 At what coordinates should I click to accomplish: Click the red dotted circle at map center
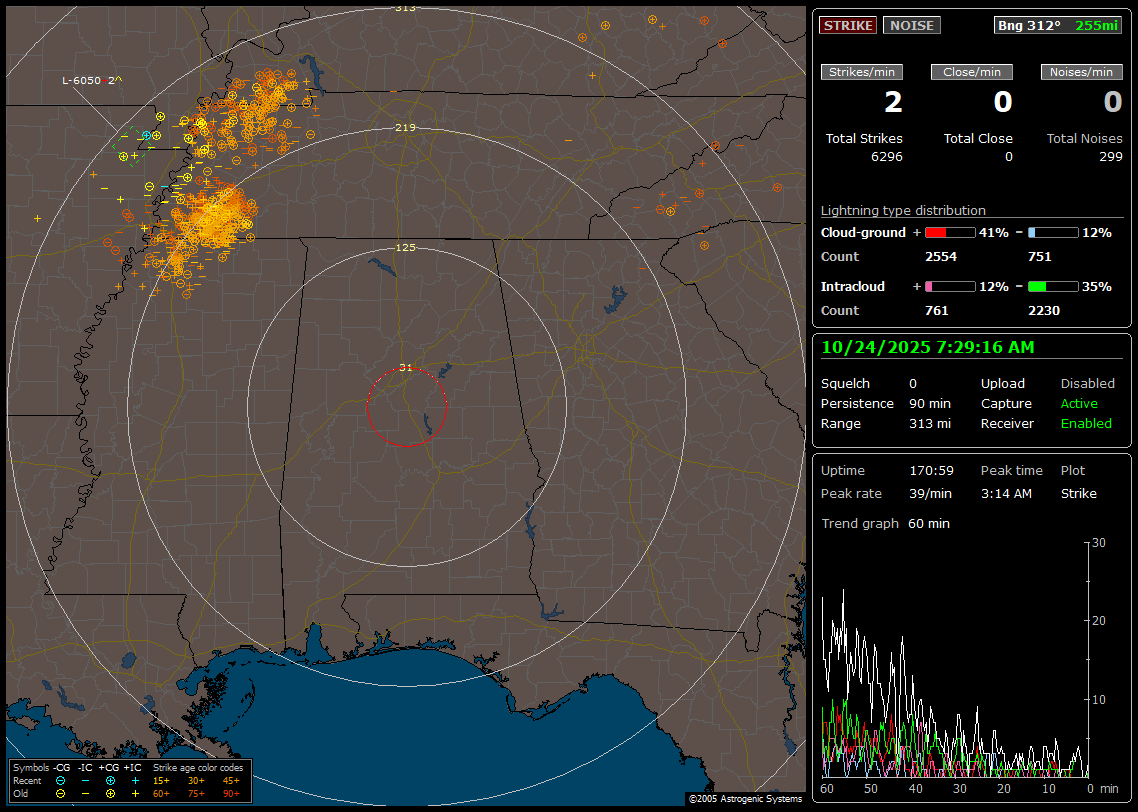pyautogui.click(x=406, y=407)
